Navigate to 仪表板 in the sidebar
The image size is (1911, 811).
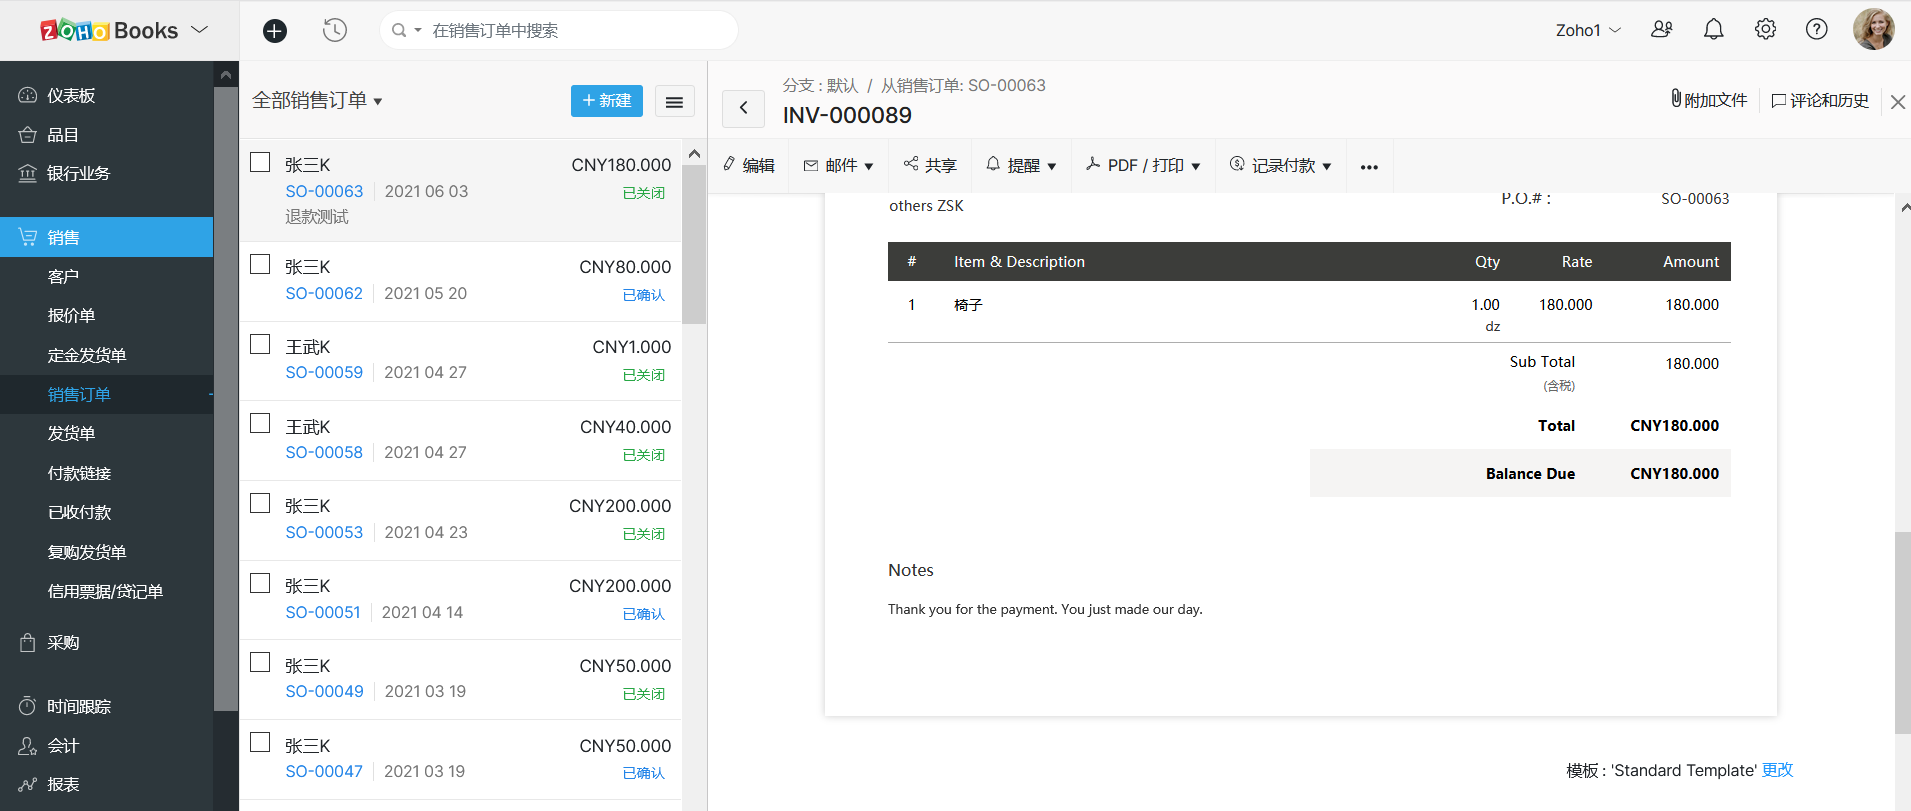pyautogui.click(x=71, y=96)
